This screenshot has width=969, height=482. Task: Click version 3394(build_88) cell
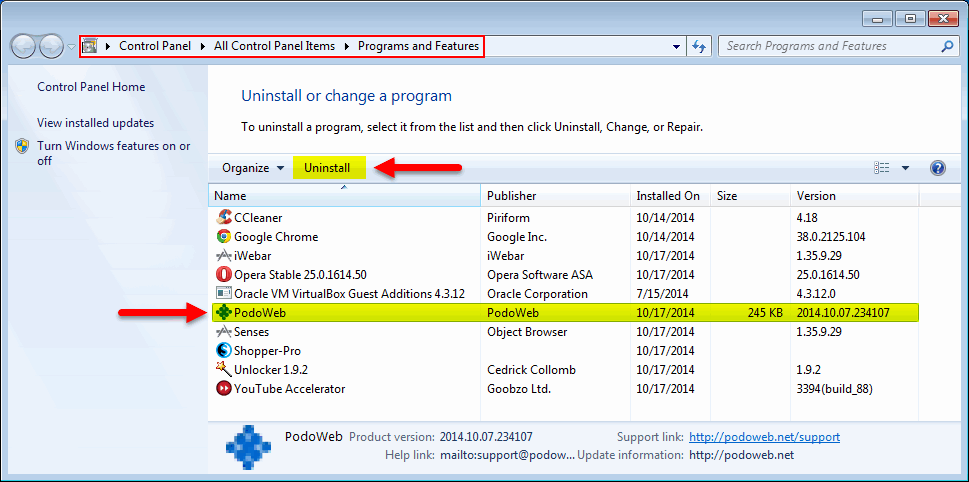coord(834,389)
